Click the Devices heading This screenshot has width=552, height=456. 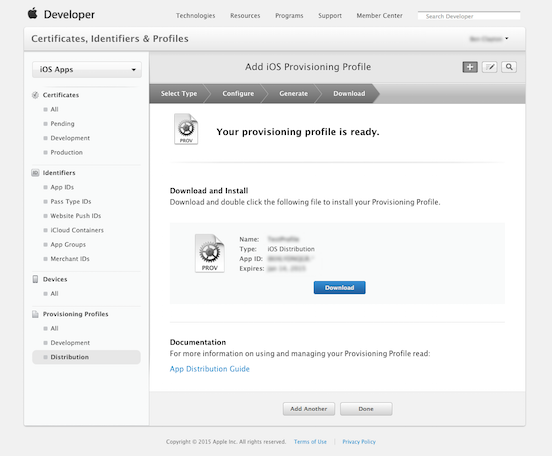click(x=55, y=279)
